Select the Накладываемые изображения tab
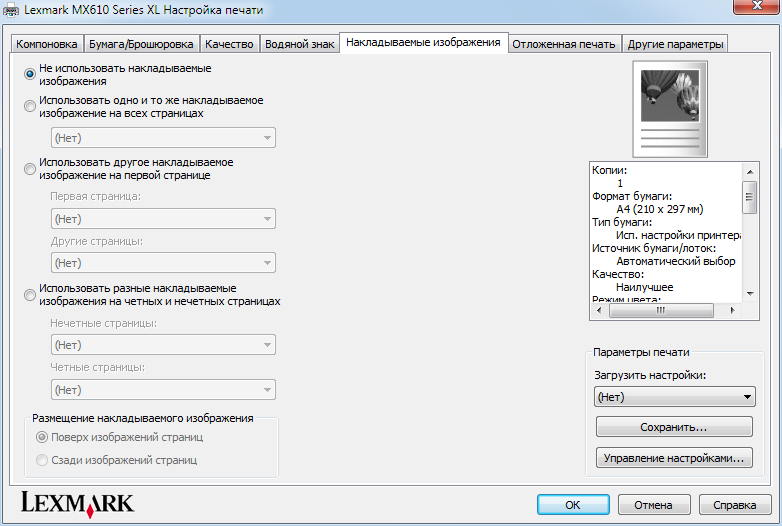Screen dimensions: 782x526 point(423,42)
